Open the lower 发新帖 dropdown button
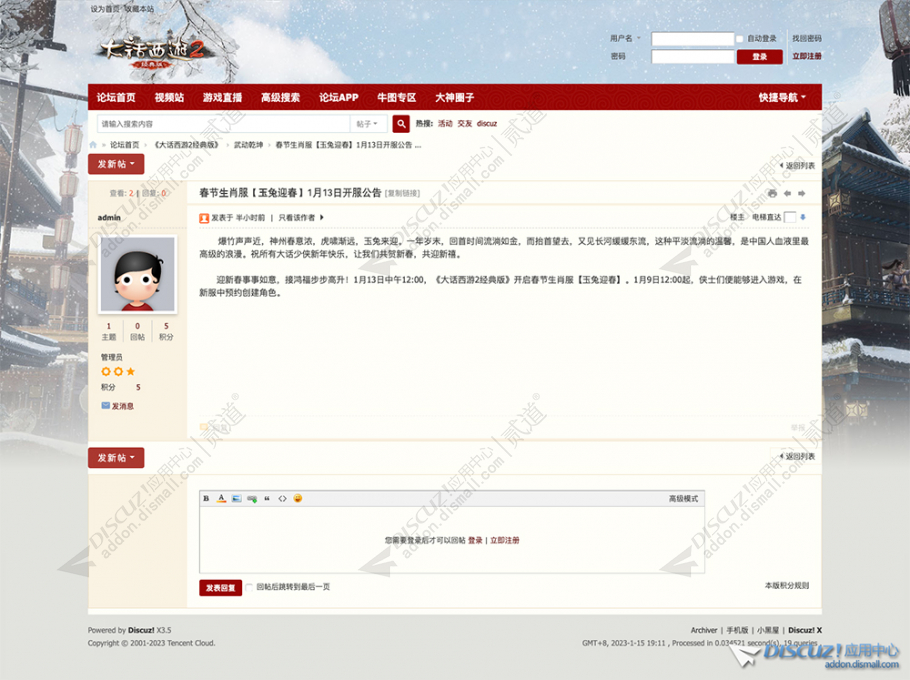 pos(116,458)
